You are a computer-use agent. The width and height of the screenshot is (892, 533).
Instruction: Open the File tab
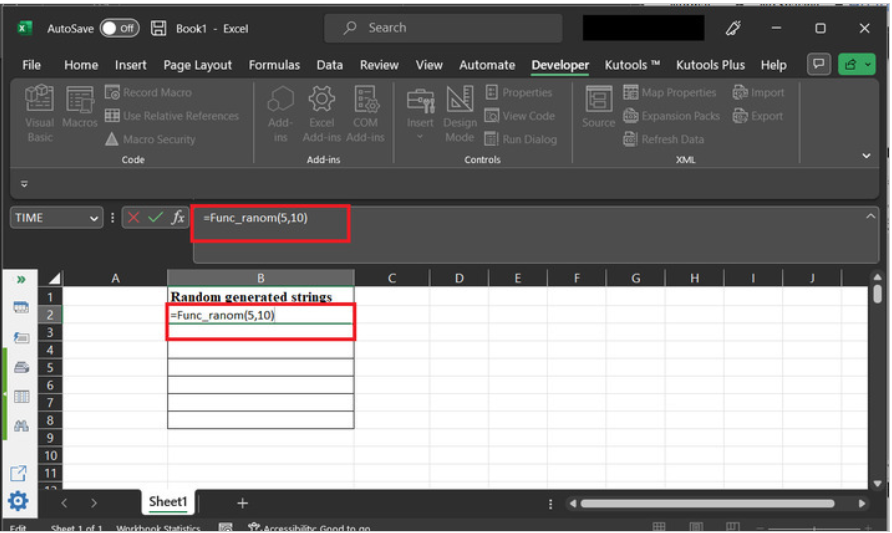[31, 65]
